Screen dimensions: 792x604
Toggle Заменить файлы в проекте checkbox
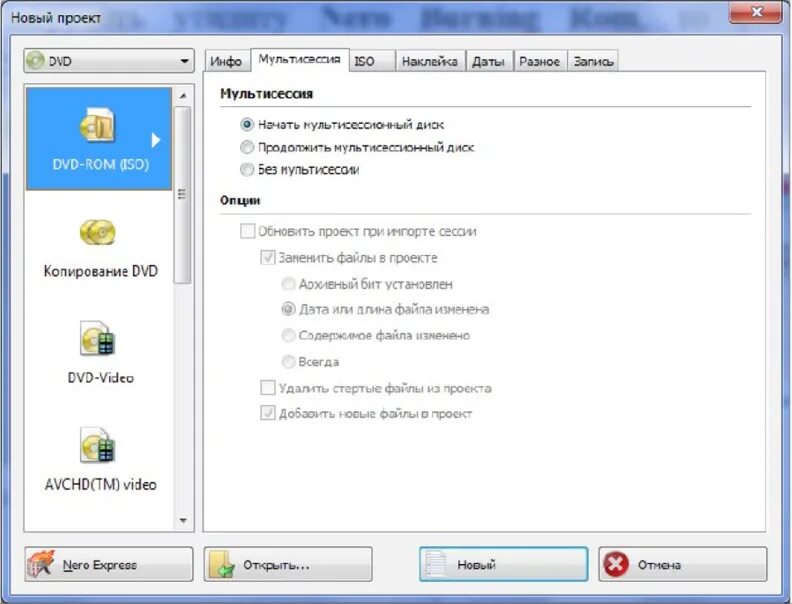click(x=268, y=258)
